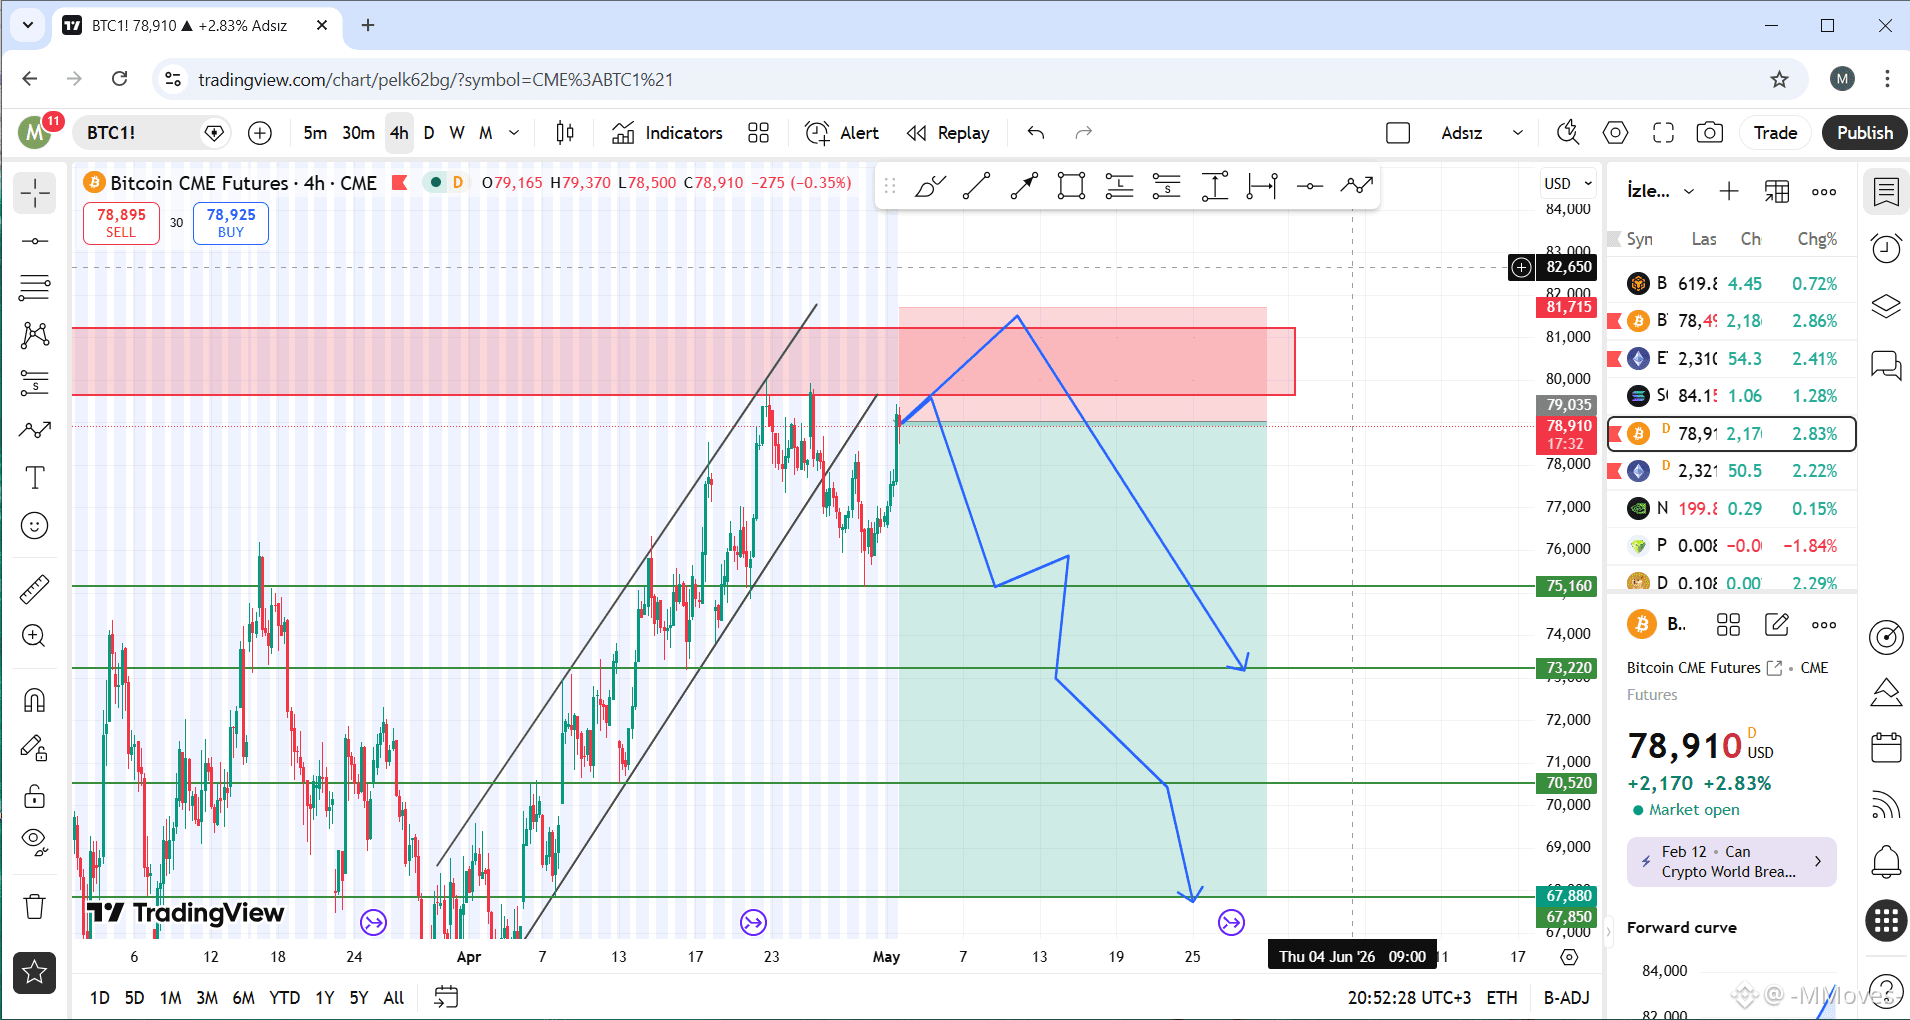
Task: Open the chats sidebar panel
Action: [x=1886, y=365]
